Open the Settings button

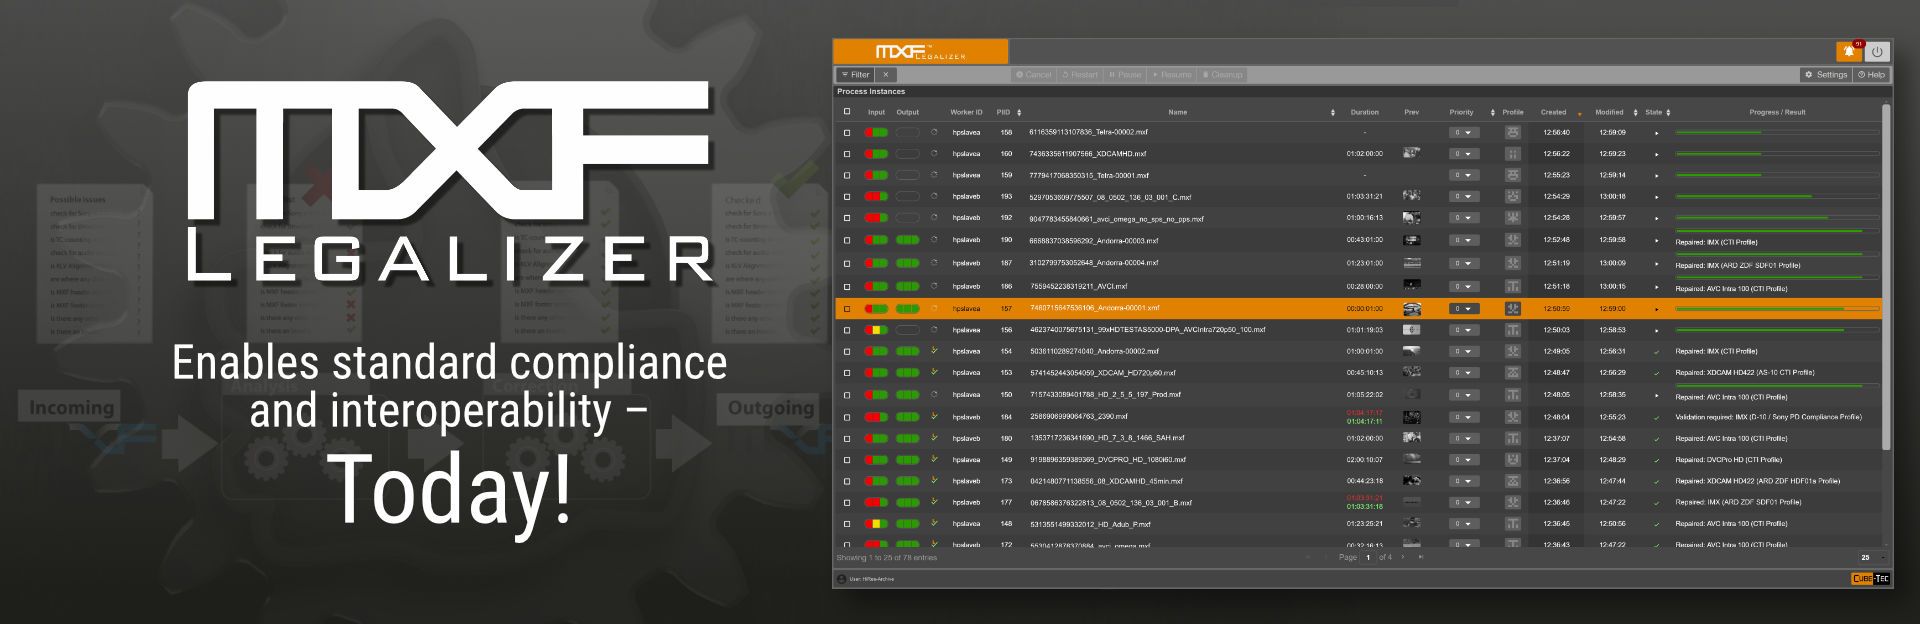coord(1826,75)
